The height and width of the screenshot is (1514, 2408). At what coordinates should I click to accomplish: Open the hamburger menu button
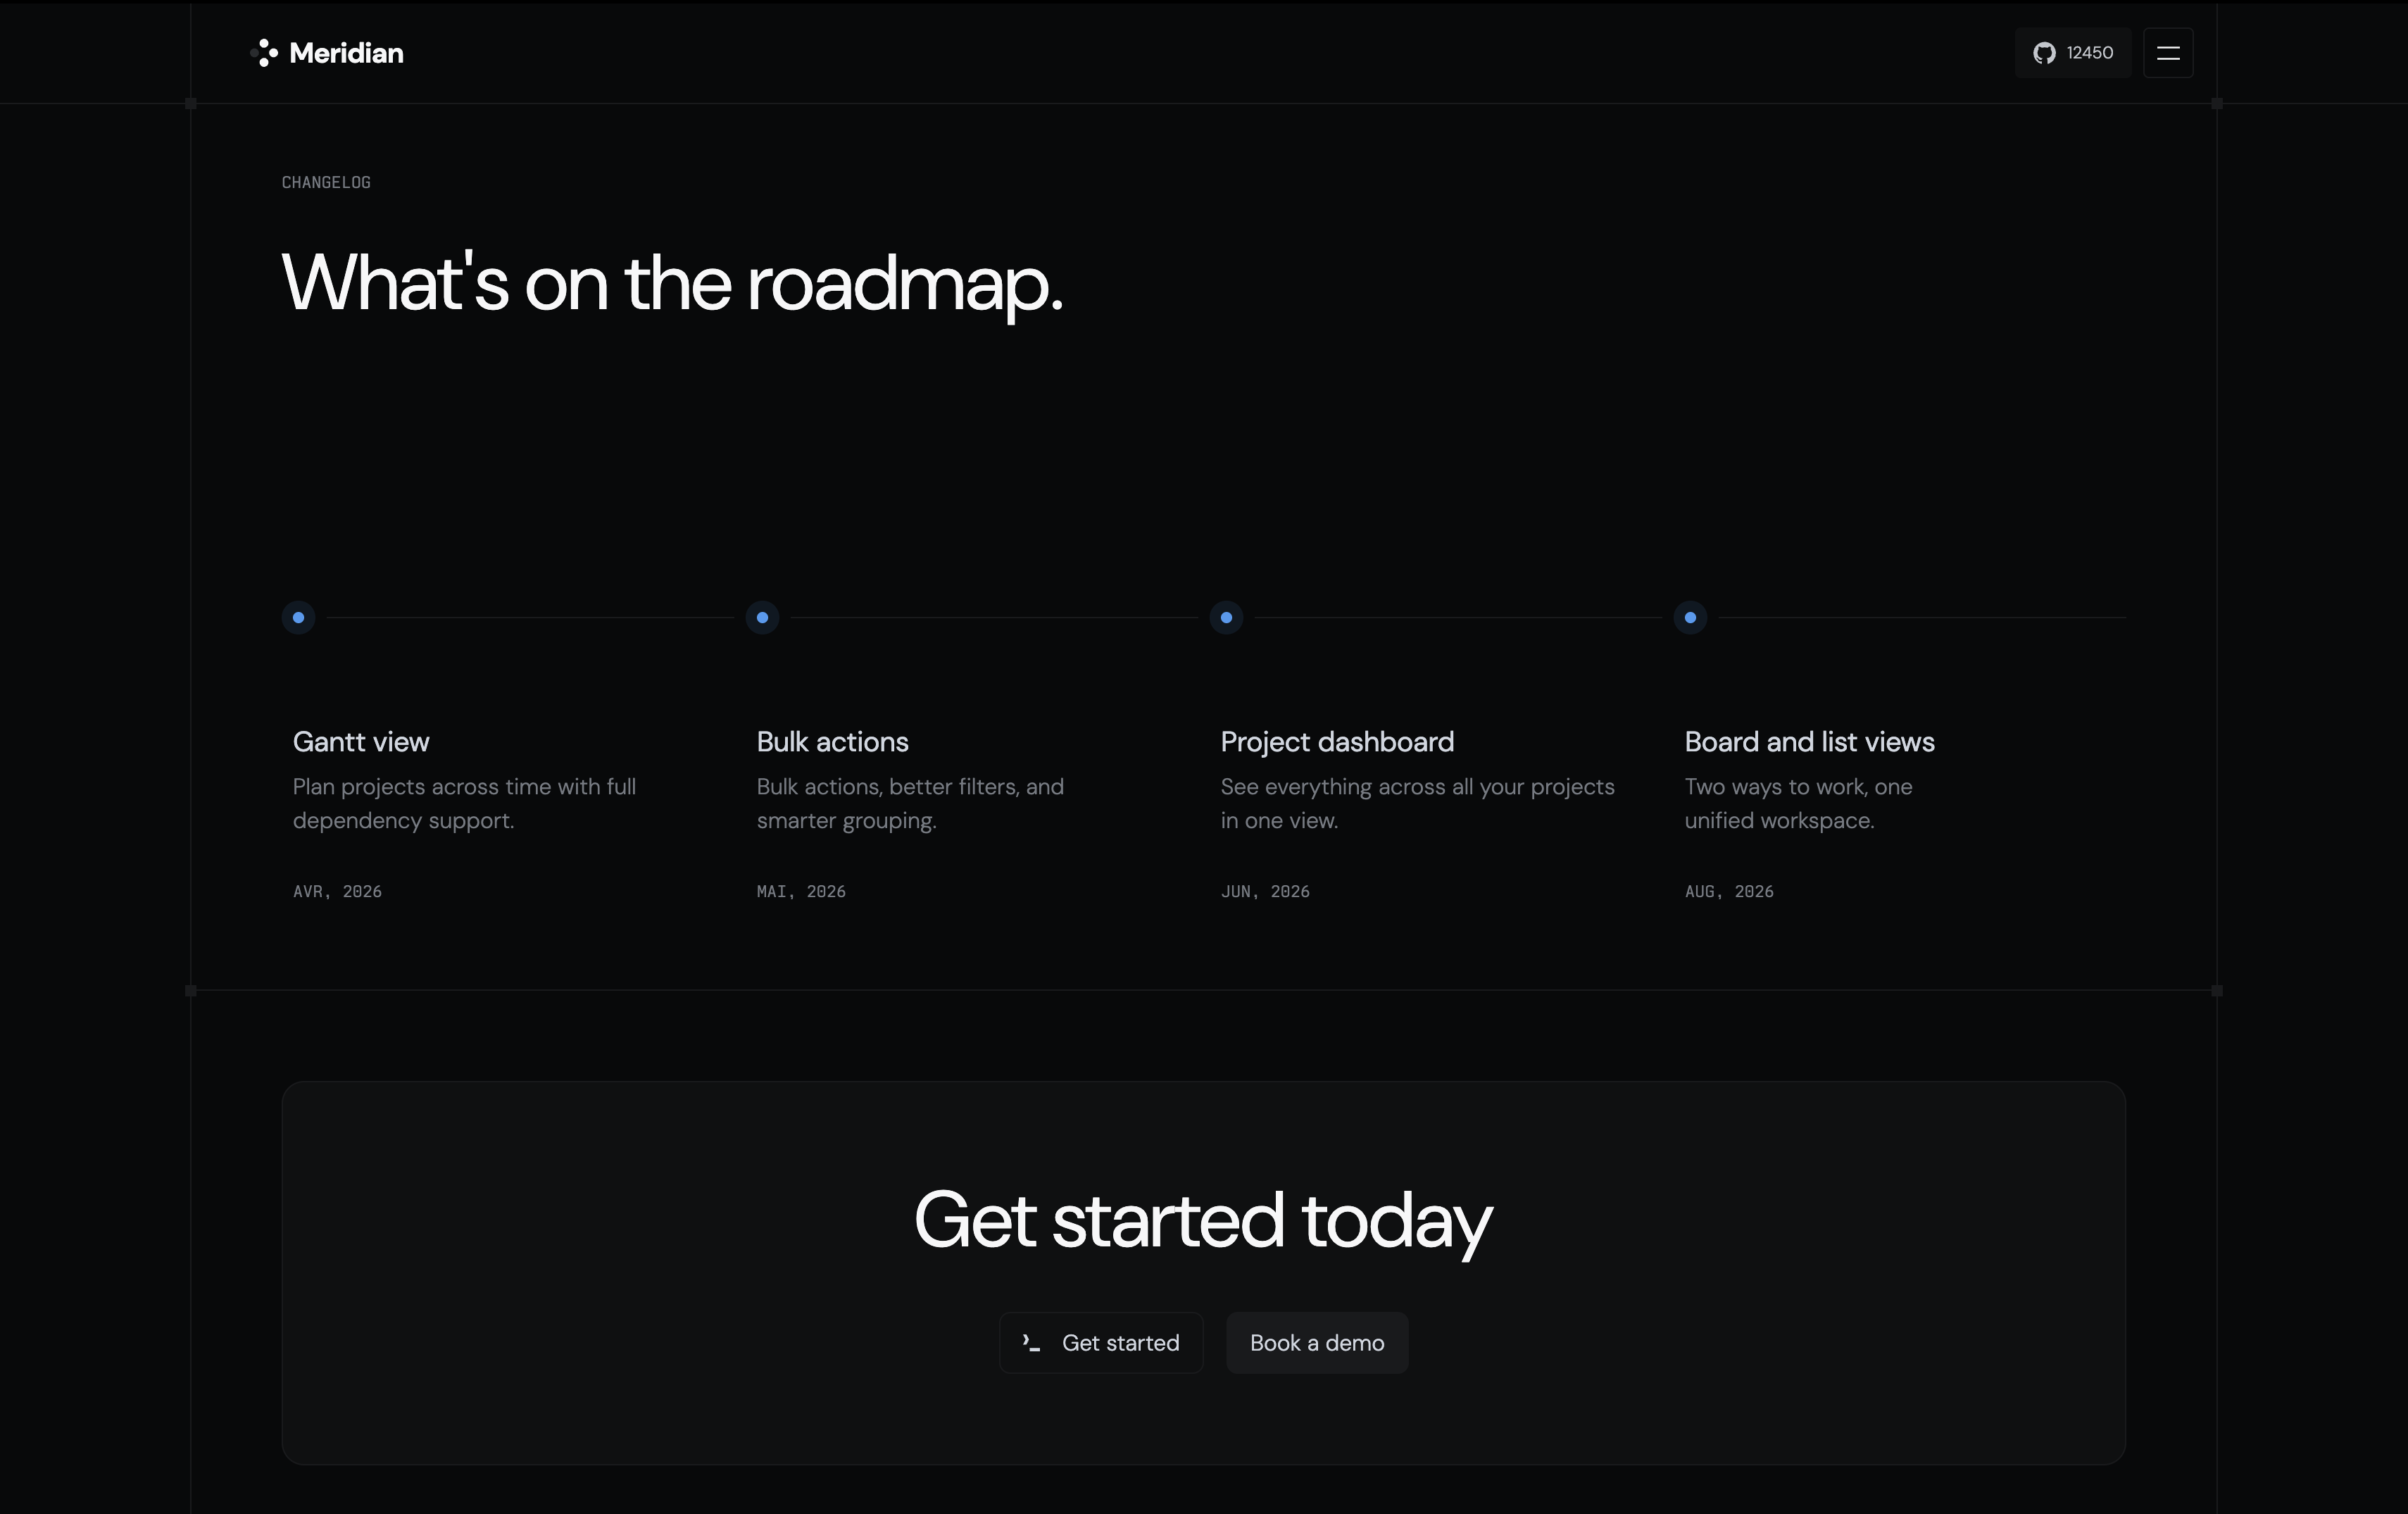[x=2168, y=53]
